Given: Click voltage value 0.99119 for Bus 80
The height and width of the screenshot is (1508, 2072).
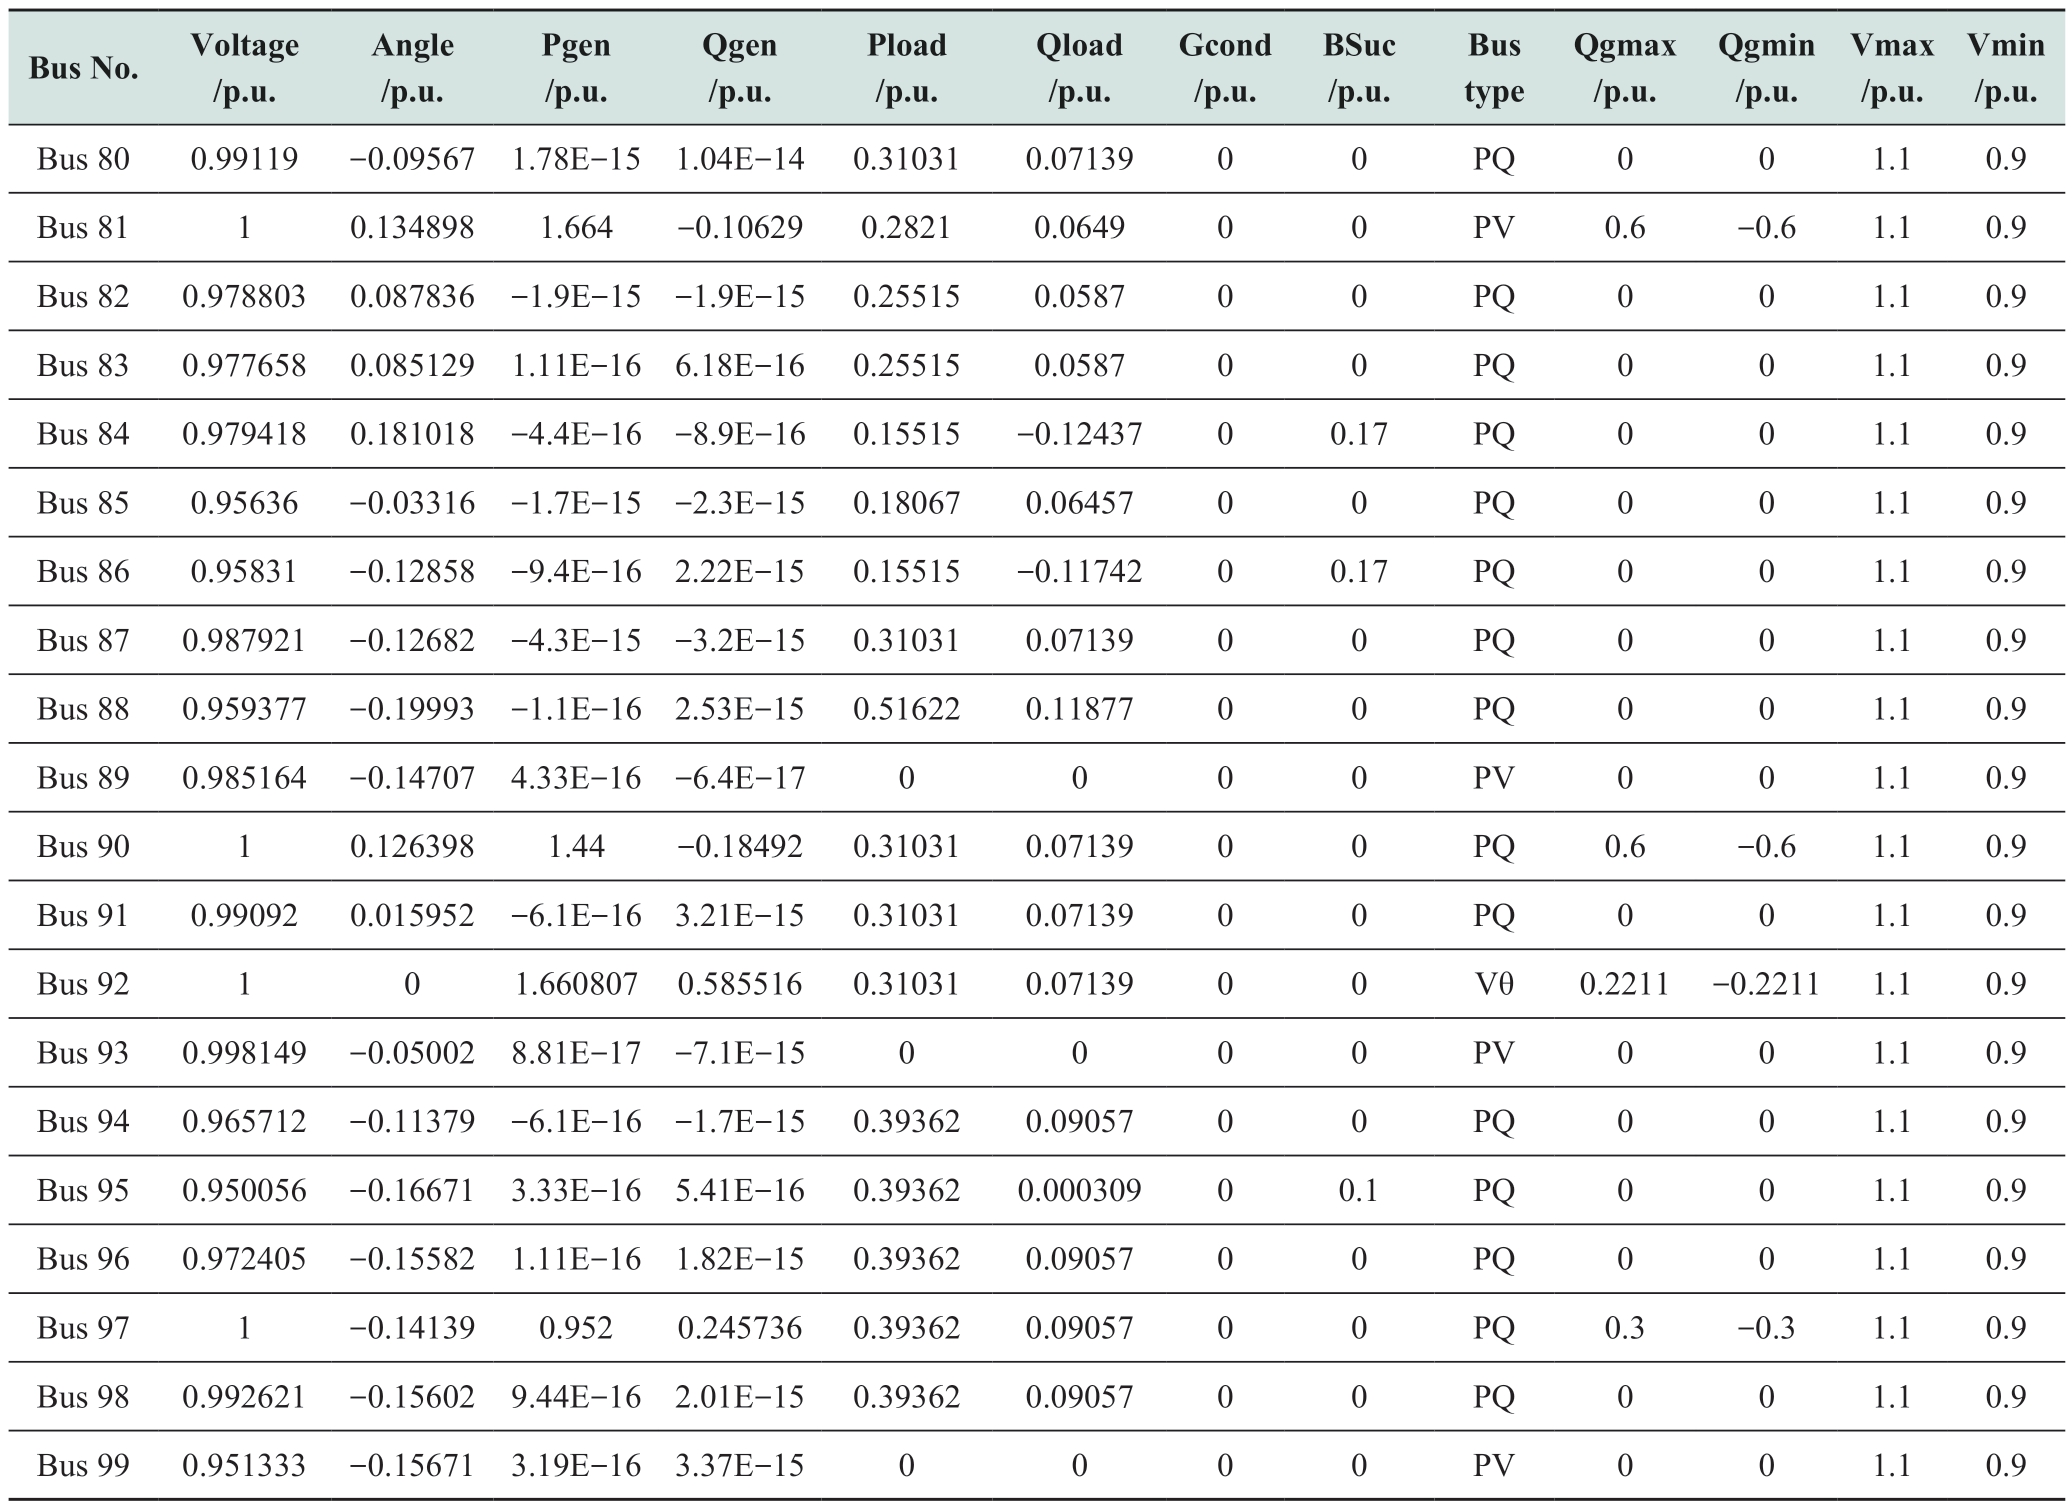Looking at the screenshot, I should point(244,159).
